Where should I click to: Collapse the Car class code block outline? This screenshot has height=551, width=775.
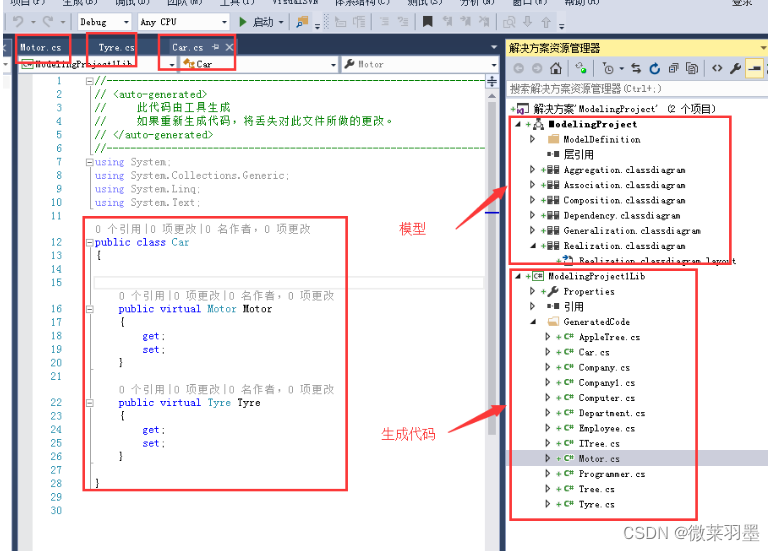89,242
